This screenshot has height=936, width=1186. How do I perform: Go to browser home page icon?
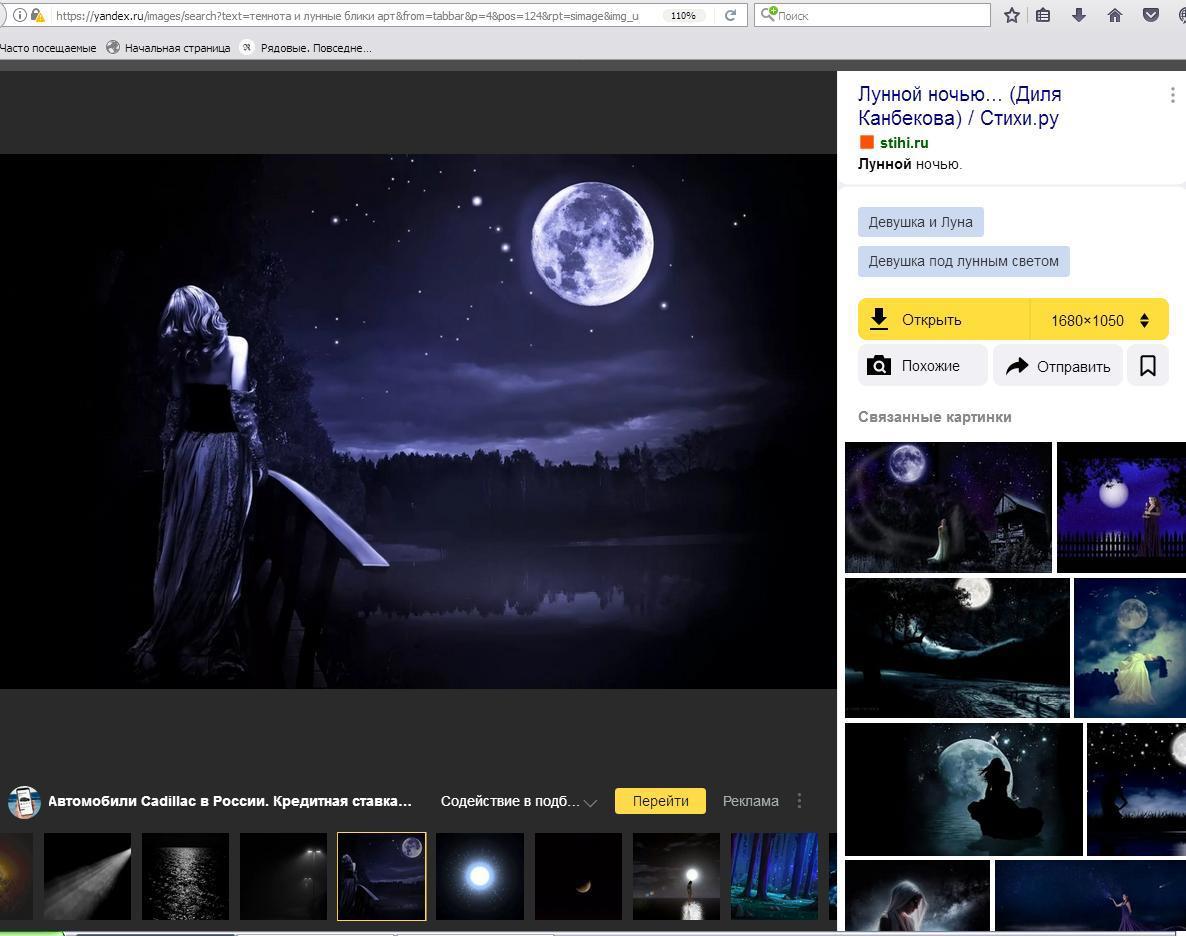click(x=1115, y=15)
